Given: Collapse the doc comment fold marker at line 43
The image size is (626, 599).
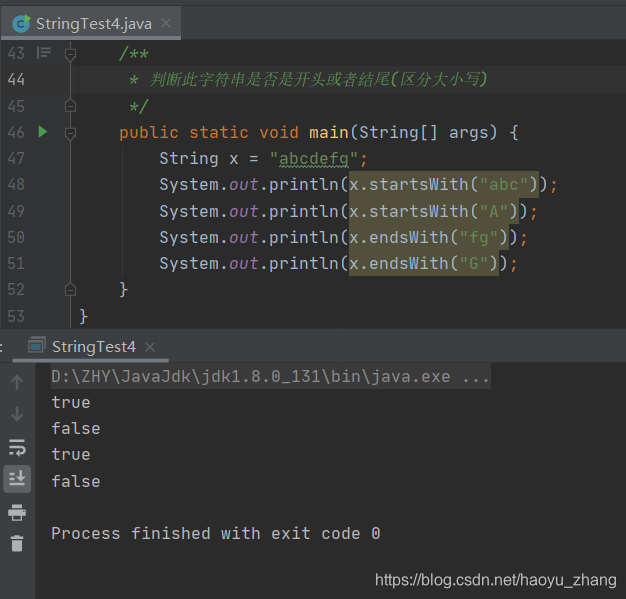Looking at the screenshot, I should click(70, 54).
